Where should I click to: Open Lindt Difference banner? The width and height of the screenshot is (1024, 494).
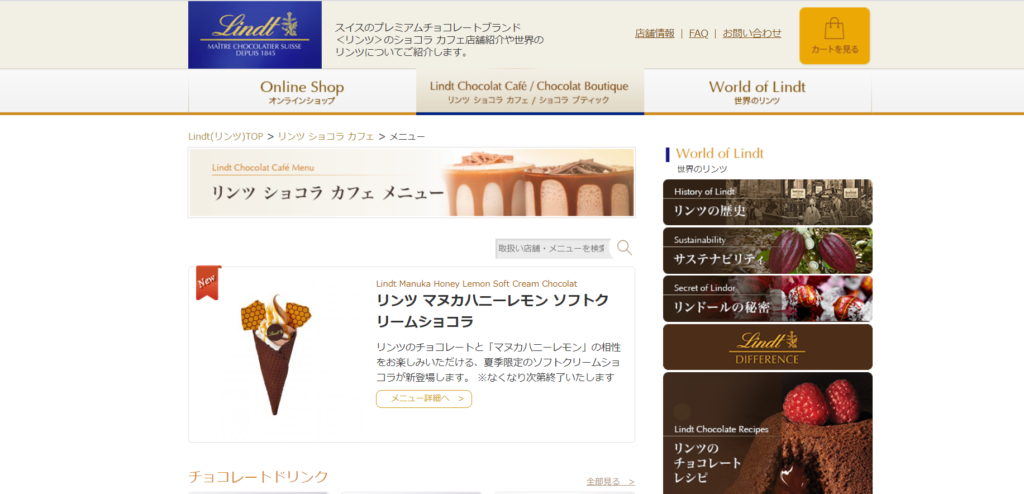(767, 347)
